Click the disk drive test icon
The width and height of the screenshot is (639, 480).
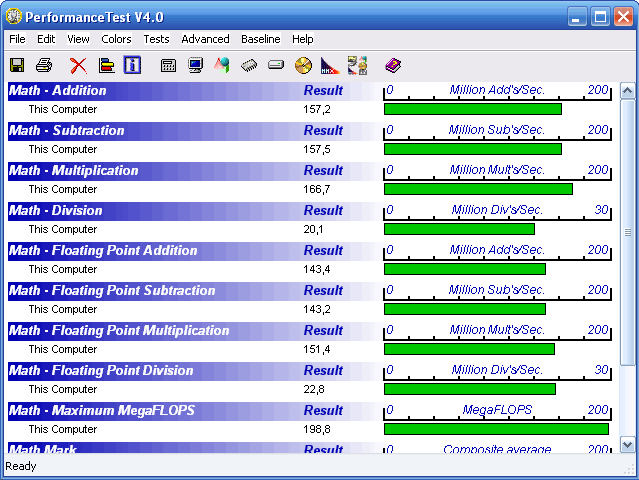click(276, 65)
